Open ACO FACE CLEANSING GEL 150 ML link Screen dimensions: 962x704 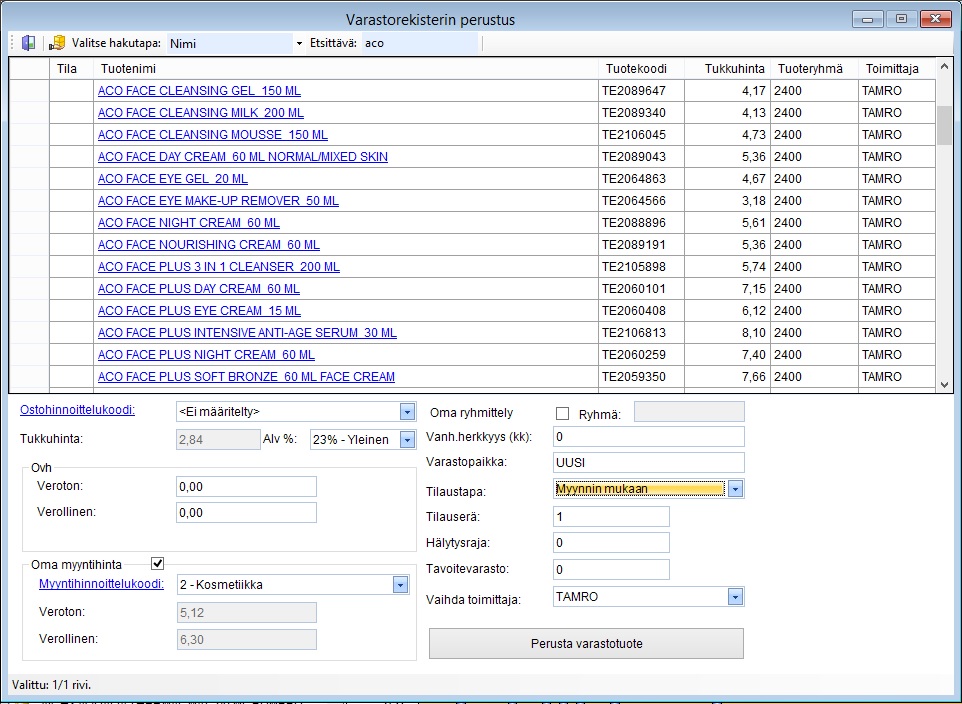tap(199, 91)
